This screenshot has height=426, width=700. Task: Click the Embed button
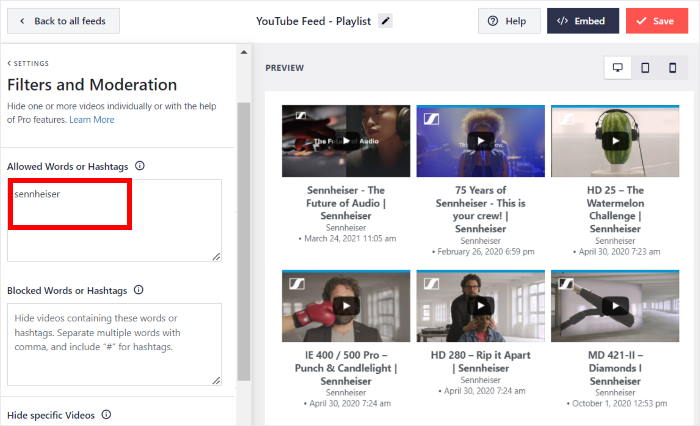(583, 21)
